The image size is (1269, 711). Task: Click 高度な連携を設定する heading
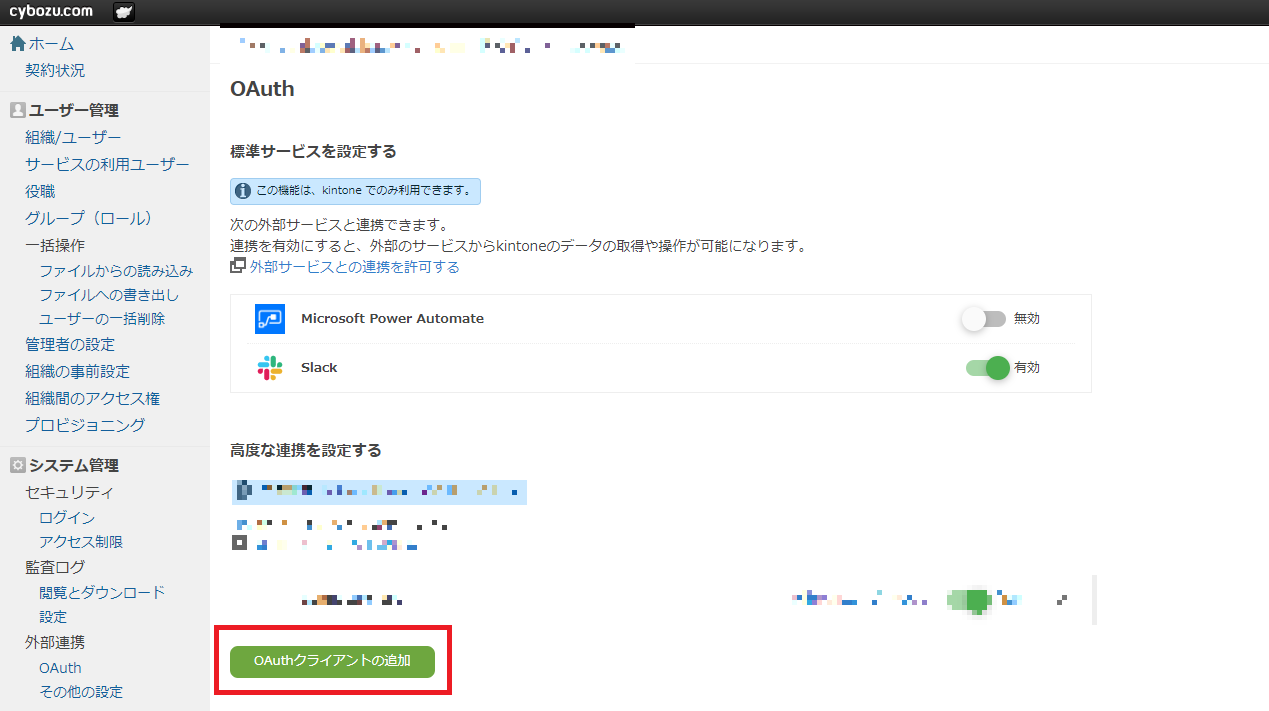pos(305,451)
